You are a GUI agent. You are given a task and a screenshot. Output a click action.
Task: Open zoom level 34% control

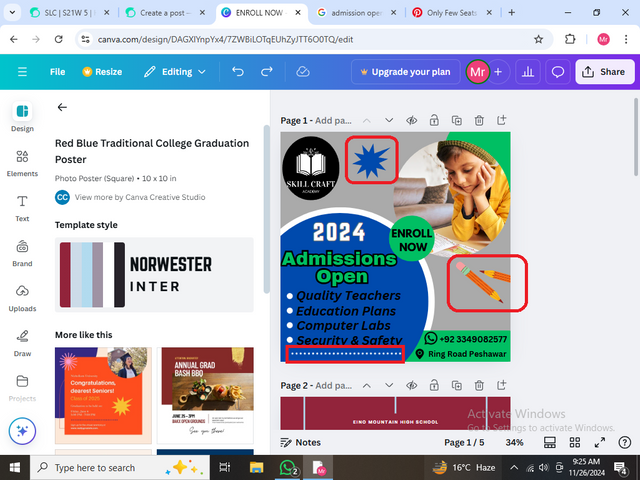[514, 442]
